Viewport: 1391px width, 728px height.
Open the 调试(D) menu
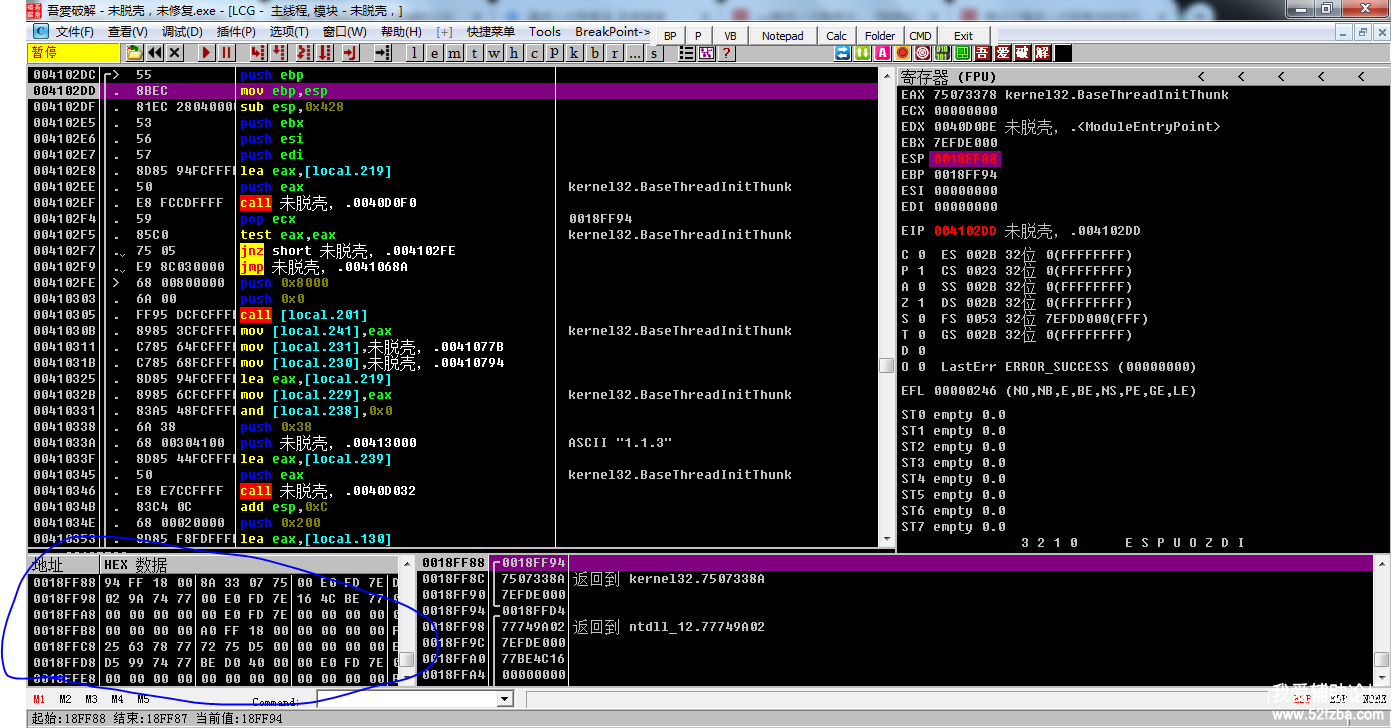(x=181, y=32)
